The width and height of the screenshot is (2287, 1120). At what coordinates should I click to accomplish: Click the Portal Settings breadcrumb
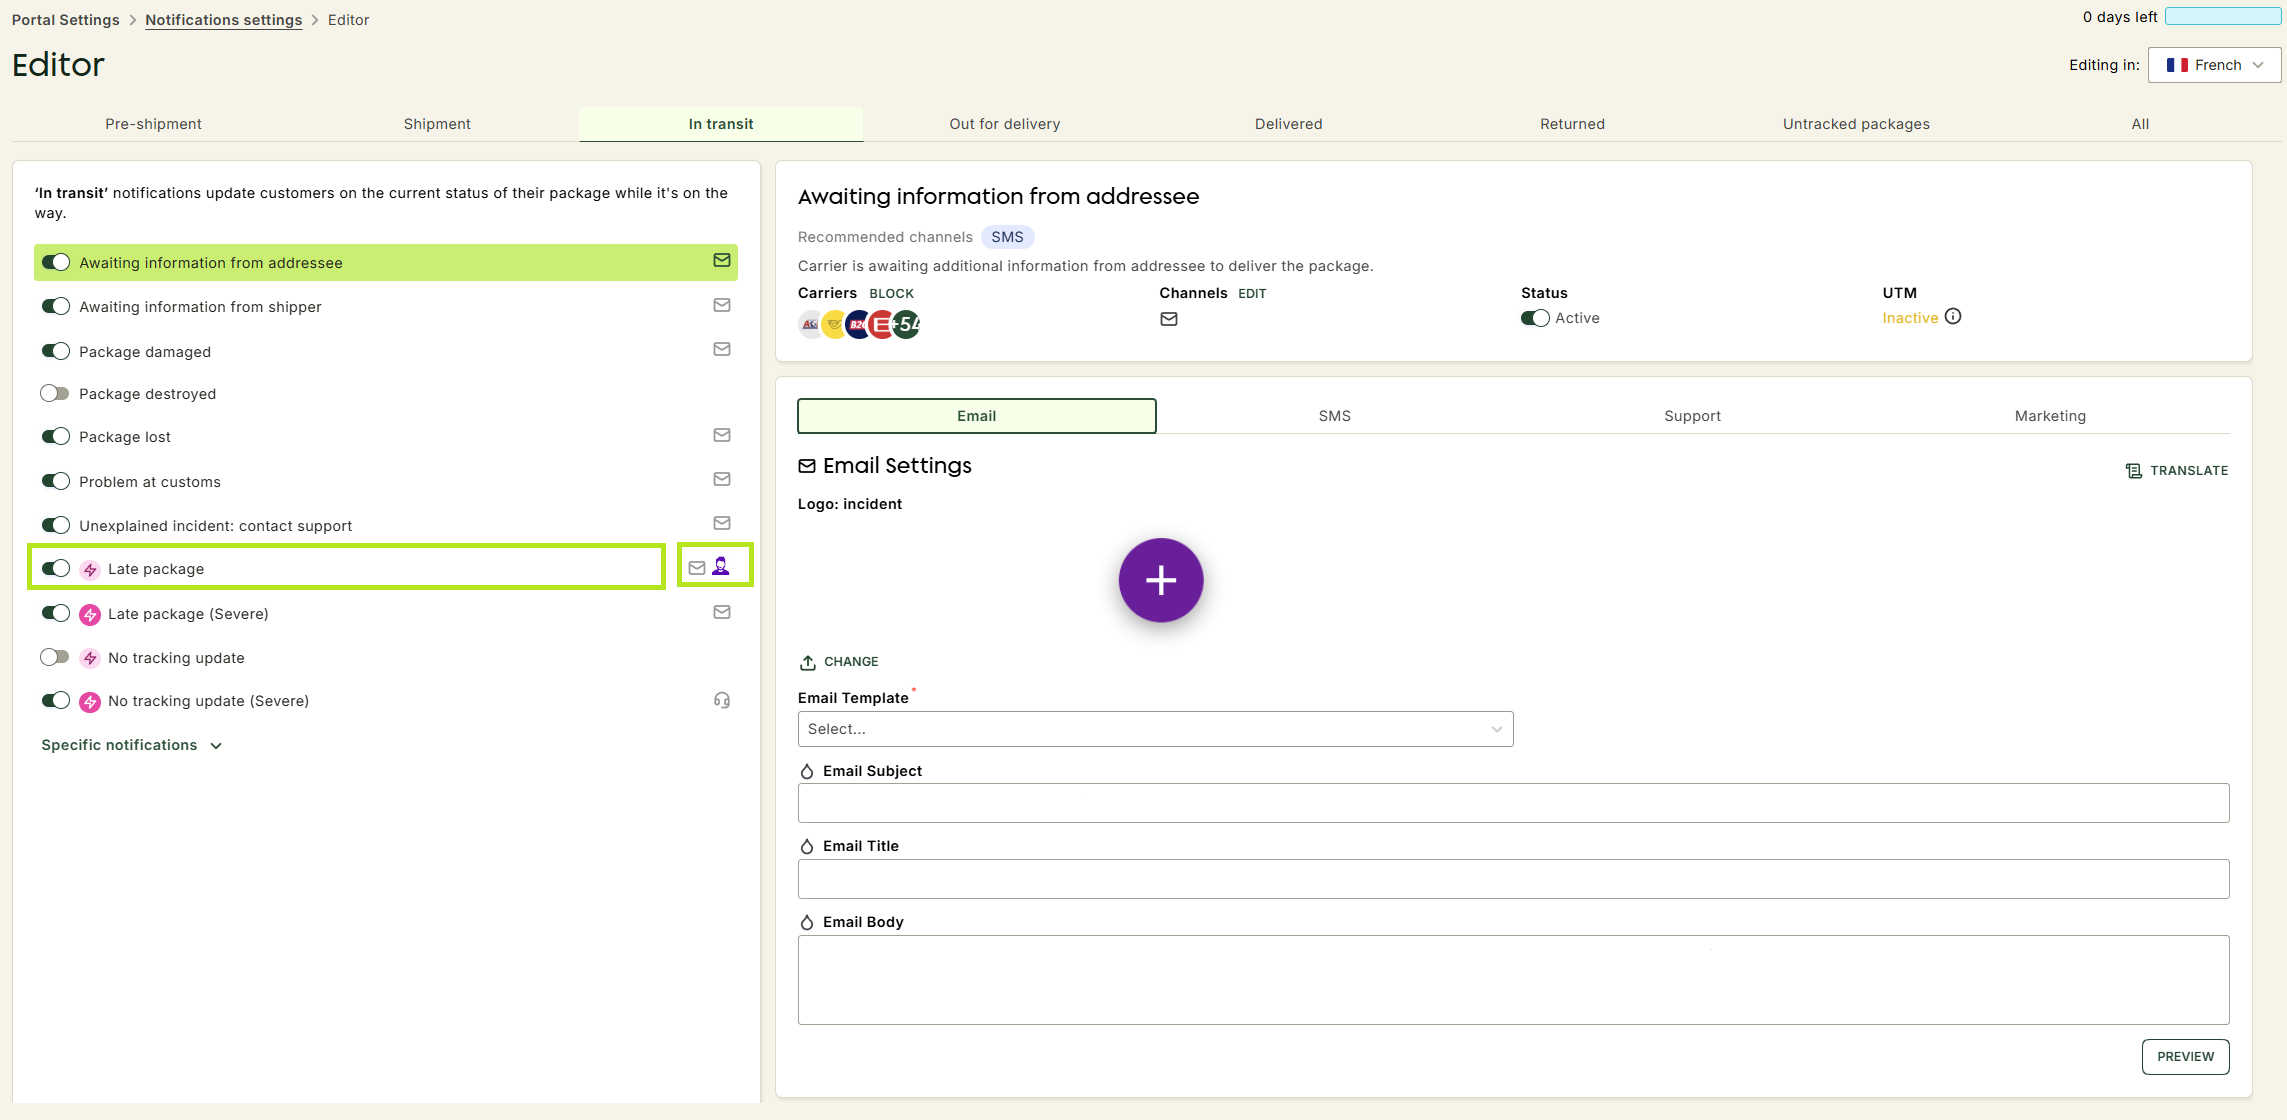pyautogui.click(x=65, y=20)
